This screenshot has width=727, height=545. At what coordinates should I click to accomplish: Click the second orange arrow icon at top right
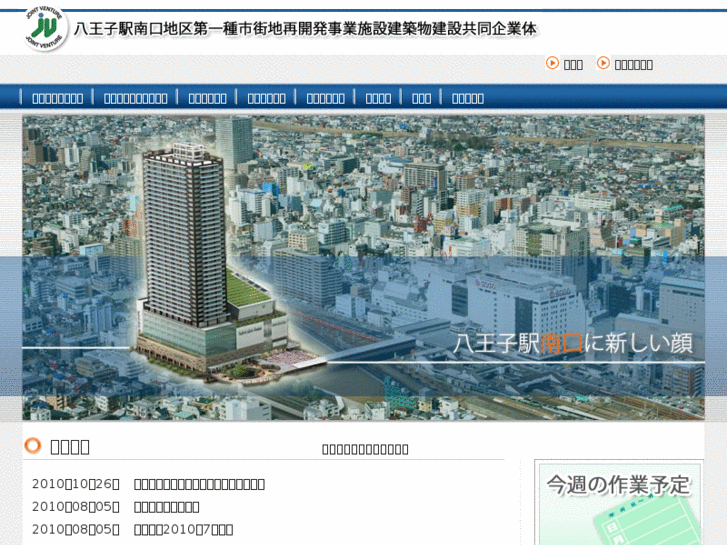click(603, 63)
